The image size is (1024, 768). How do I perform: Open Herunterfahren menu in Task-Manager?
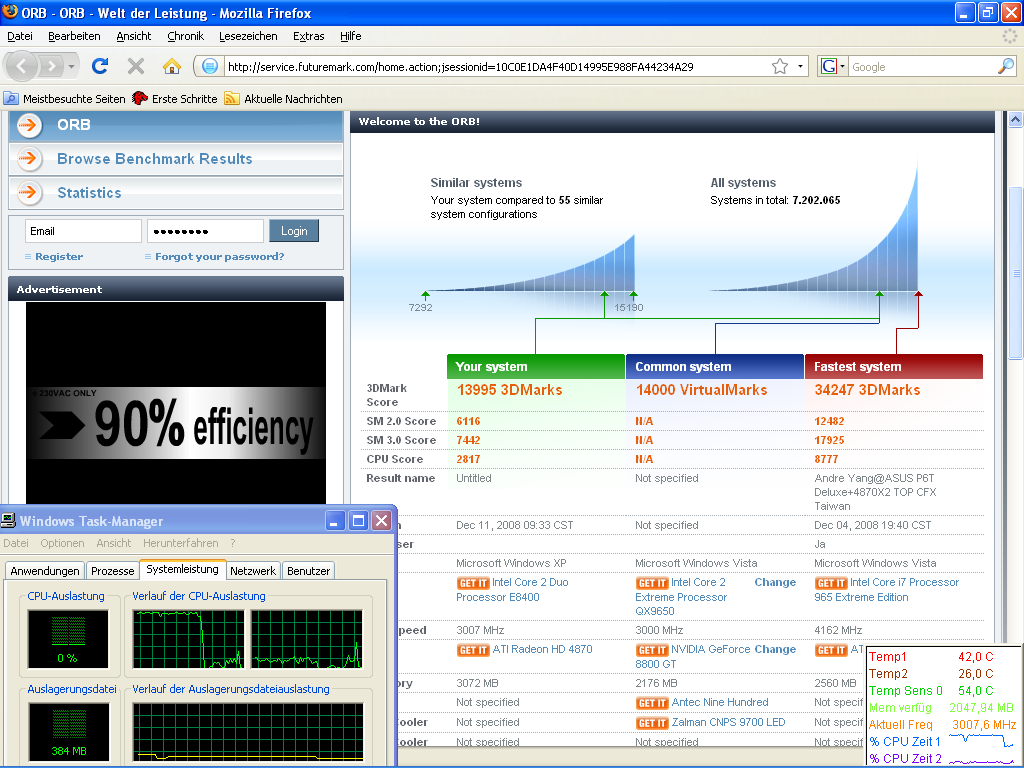point(180,543)
